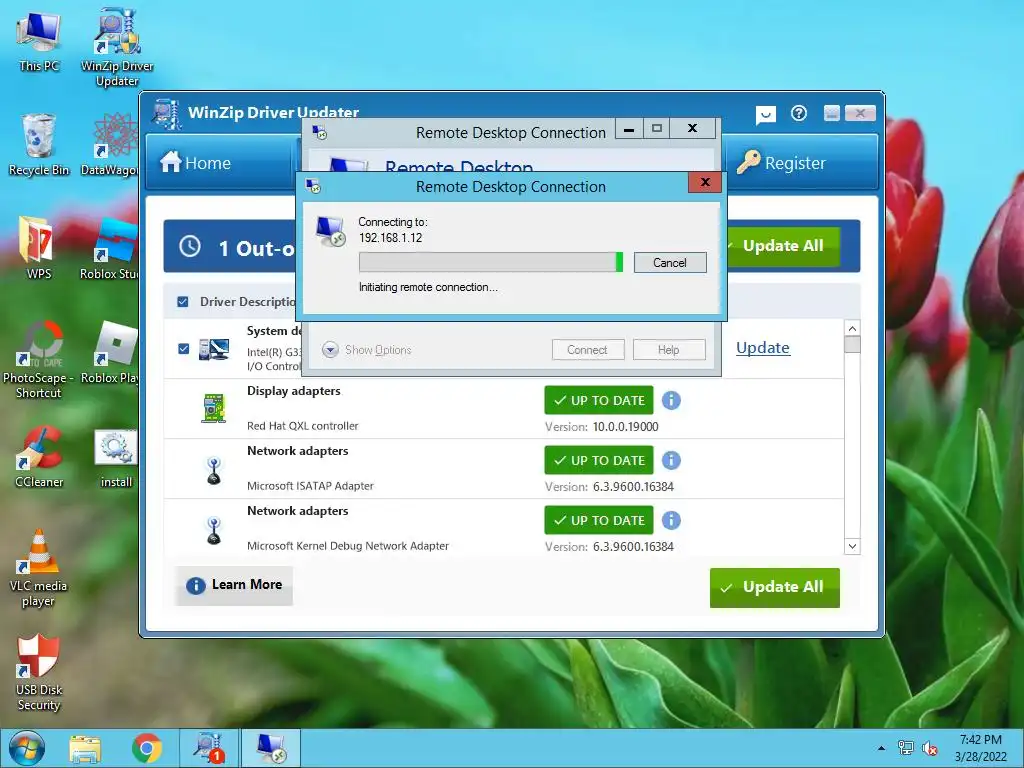
Task: Click UP TO DATE for ISATAP Adapter
Action: click(x=599, y=460)
